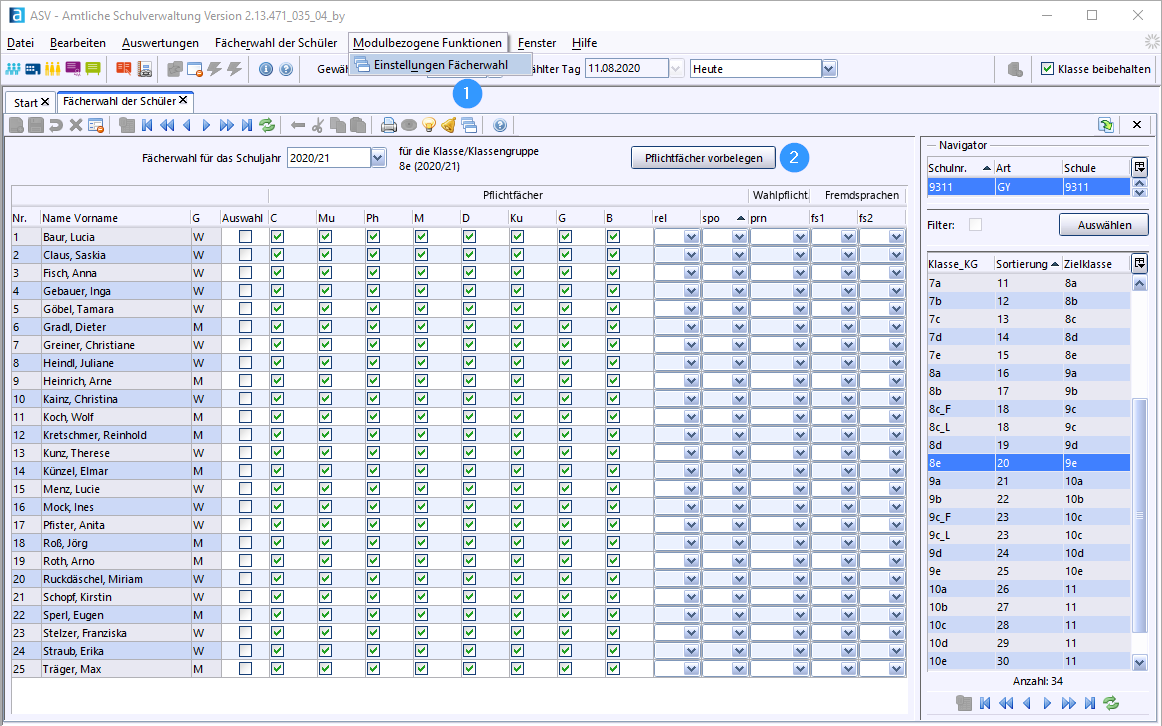Screen dimensions: 1162x726
Task: Open the rel dropdown for Sperl, Eugen
Action: [691, 615]
